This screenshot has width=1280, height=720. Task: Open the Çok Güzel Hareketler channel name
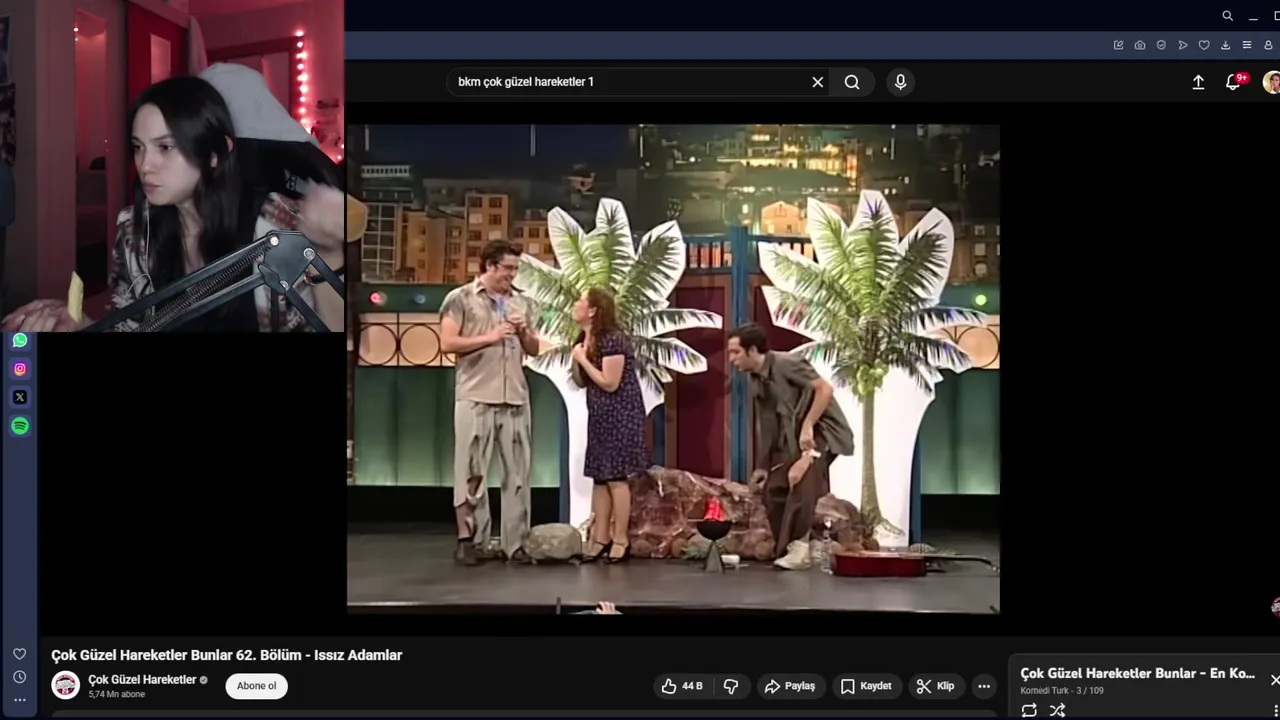coord(142,680)
